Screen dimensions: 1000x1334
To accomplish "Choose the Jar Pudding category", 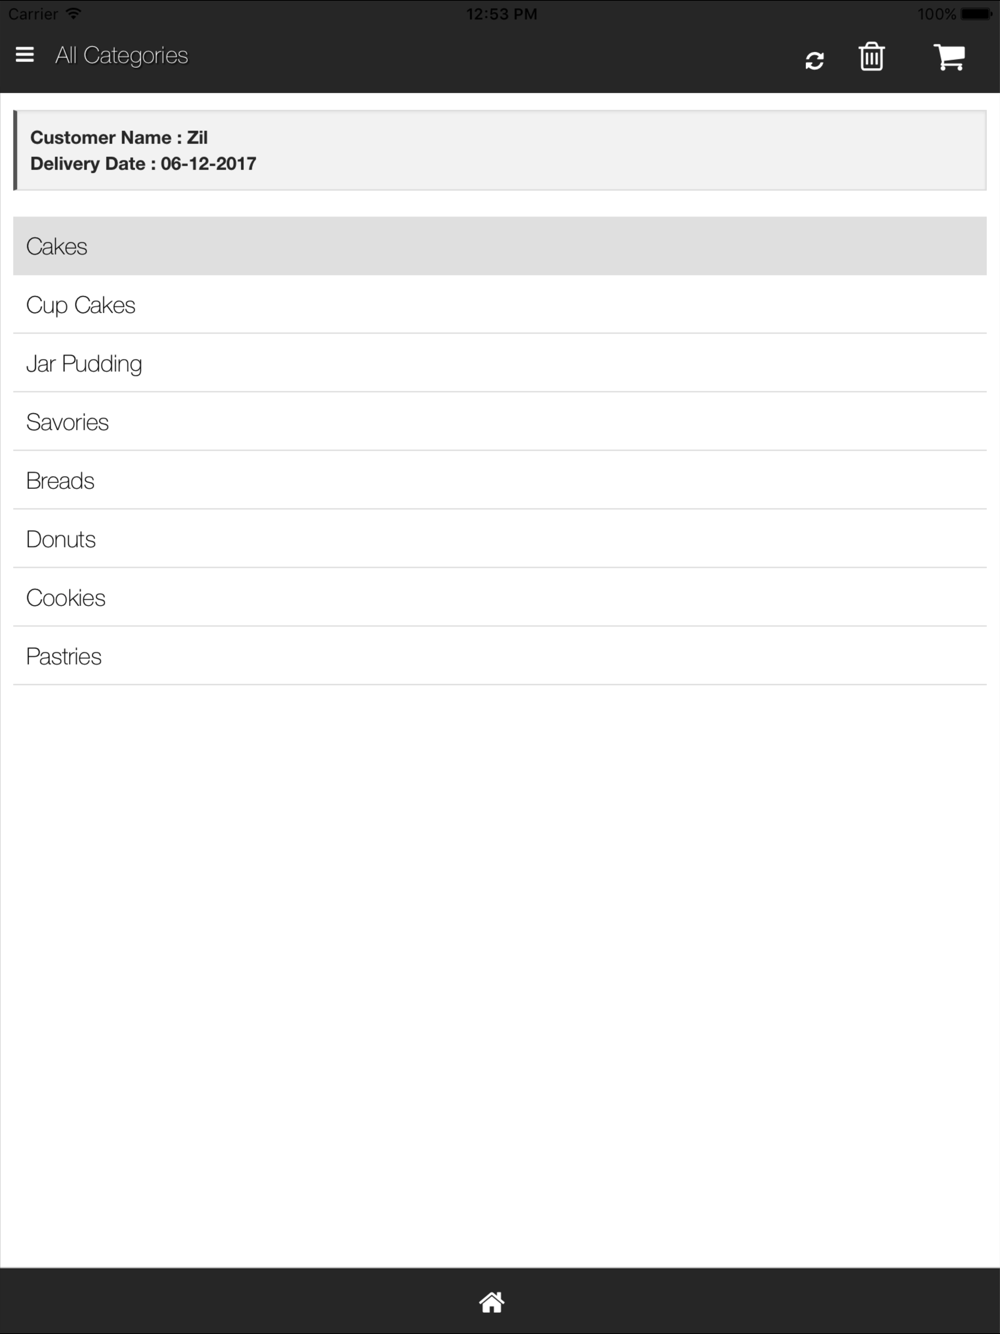I will [x=500, y=363].
